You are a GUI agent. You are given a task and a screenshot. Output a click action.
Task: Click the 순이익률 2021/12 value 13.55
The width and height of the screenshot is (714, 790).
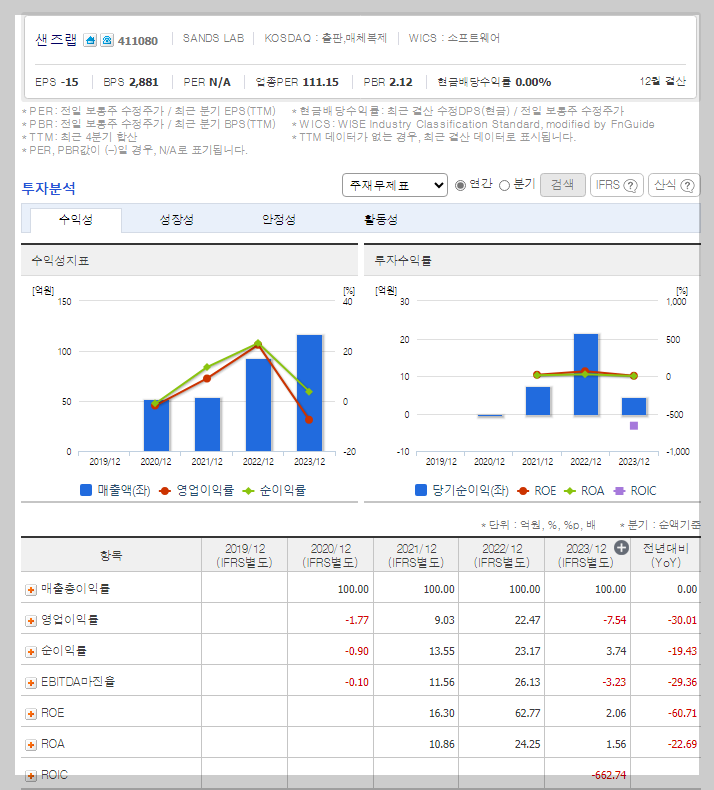pos(441,651)
